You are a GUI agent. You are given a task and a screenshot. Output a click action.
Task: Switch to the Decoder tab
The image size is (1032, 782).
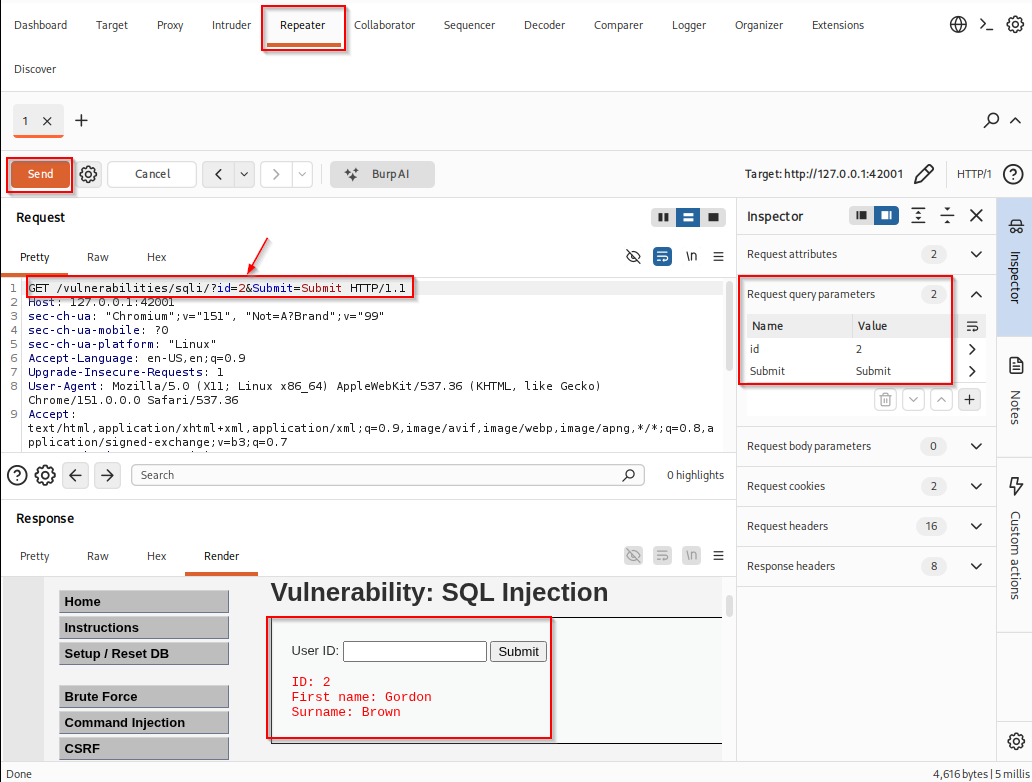point(544,25)
